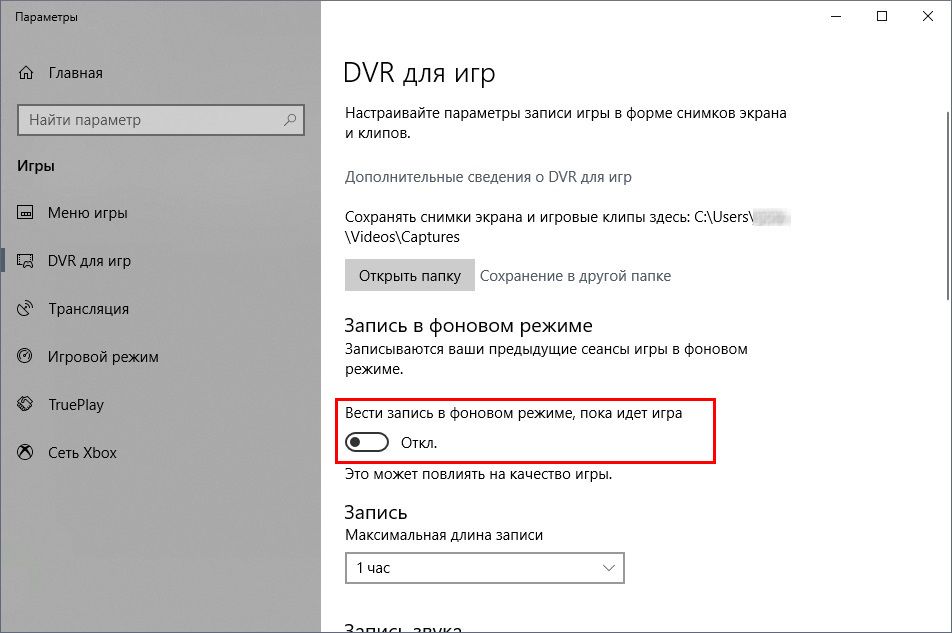Image resolution: width=952 pixels, height=633 pixels.
Task: Click the Игровой режим gauge icon
Action: pyautogui.click(x=26, y=357)
